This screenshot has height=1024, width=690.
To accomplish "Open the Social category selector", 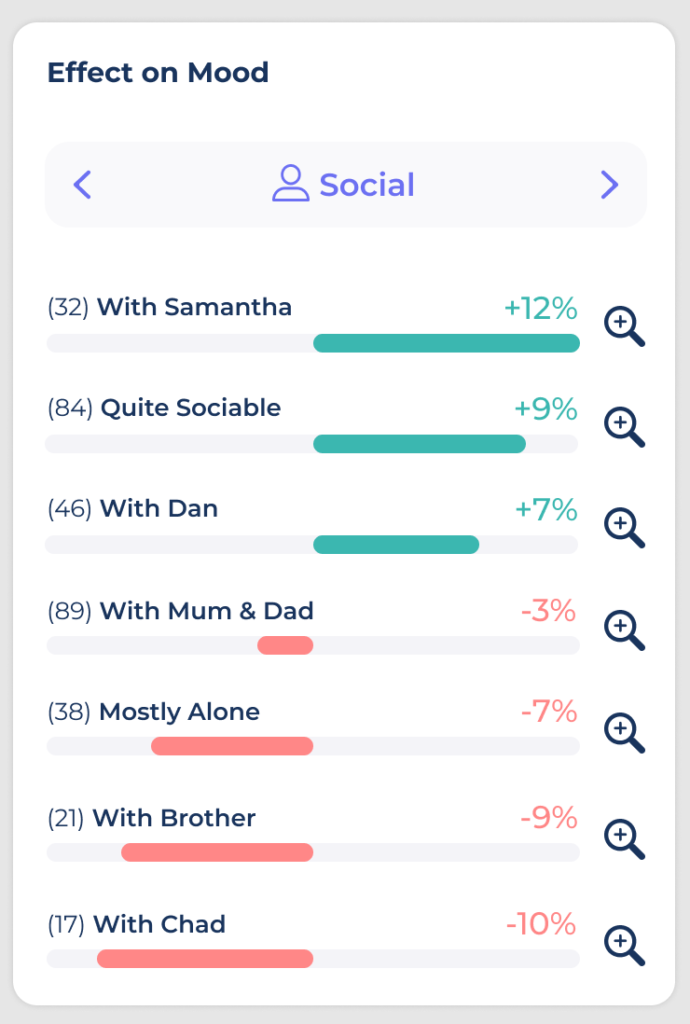I will 345,184.
